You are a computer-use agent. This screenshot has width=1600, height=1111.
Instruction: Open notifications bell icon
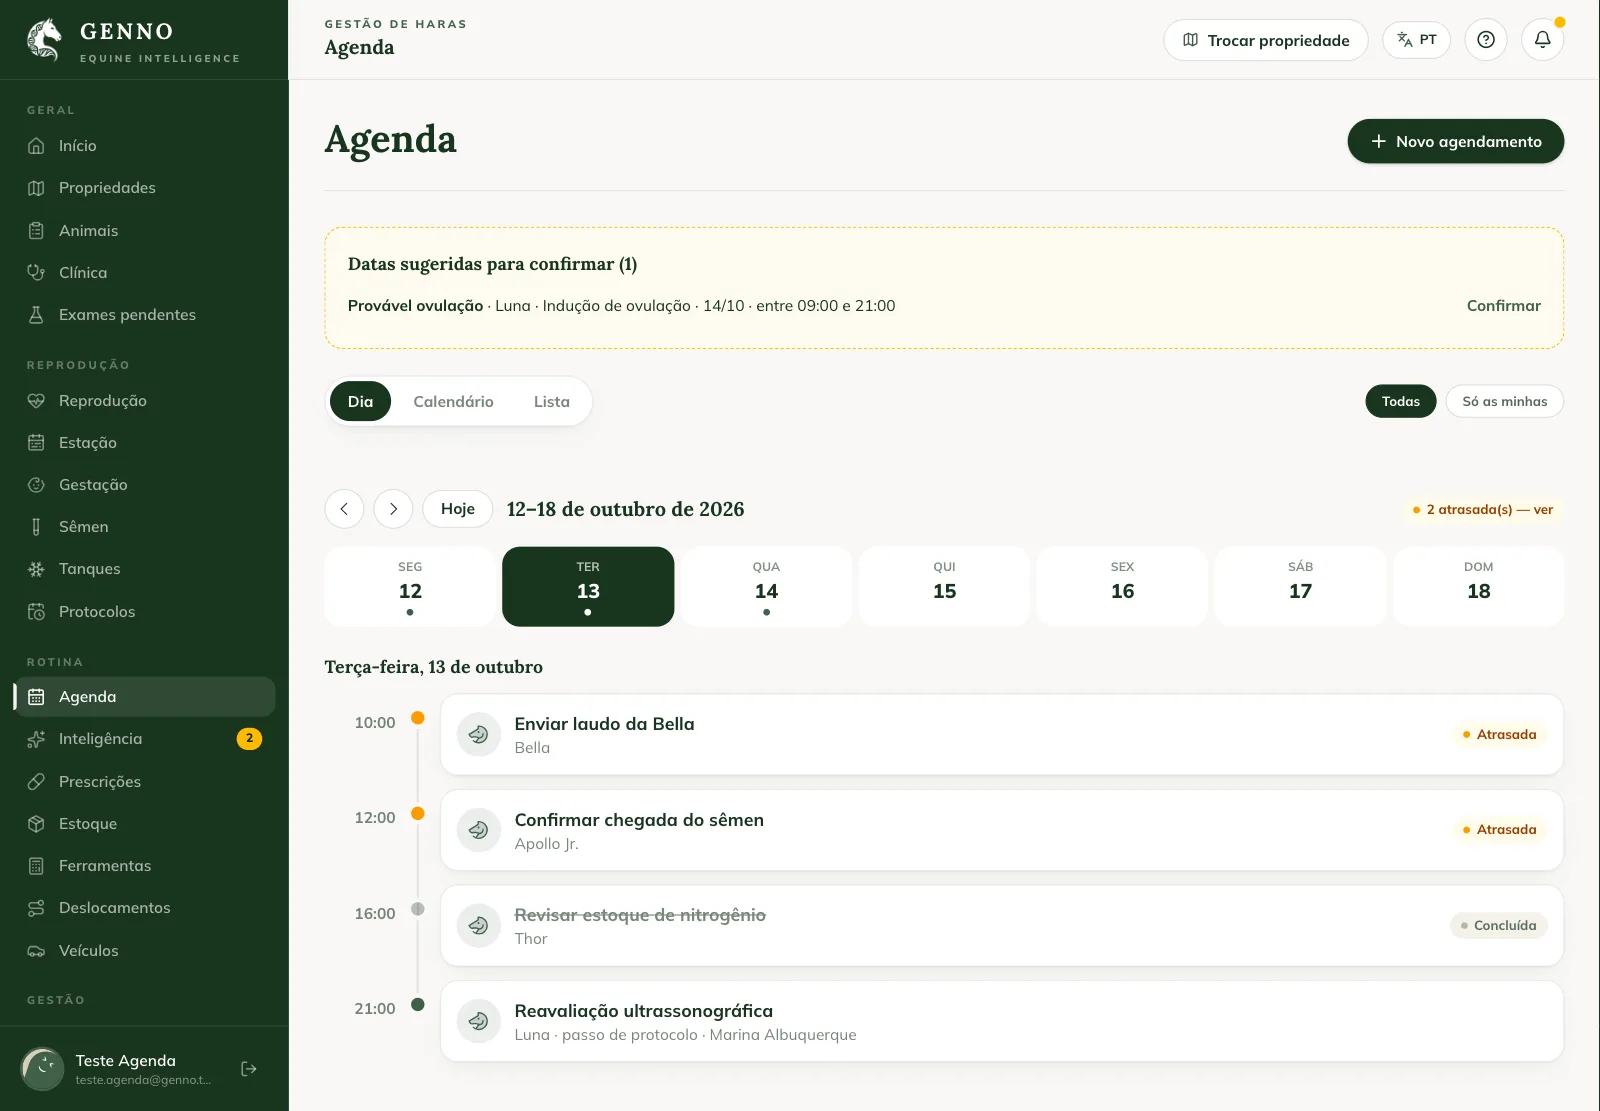pos(1543,40)
